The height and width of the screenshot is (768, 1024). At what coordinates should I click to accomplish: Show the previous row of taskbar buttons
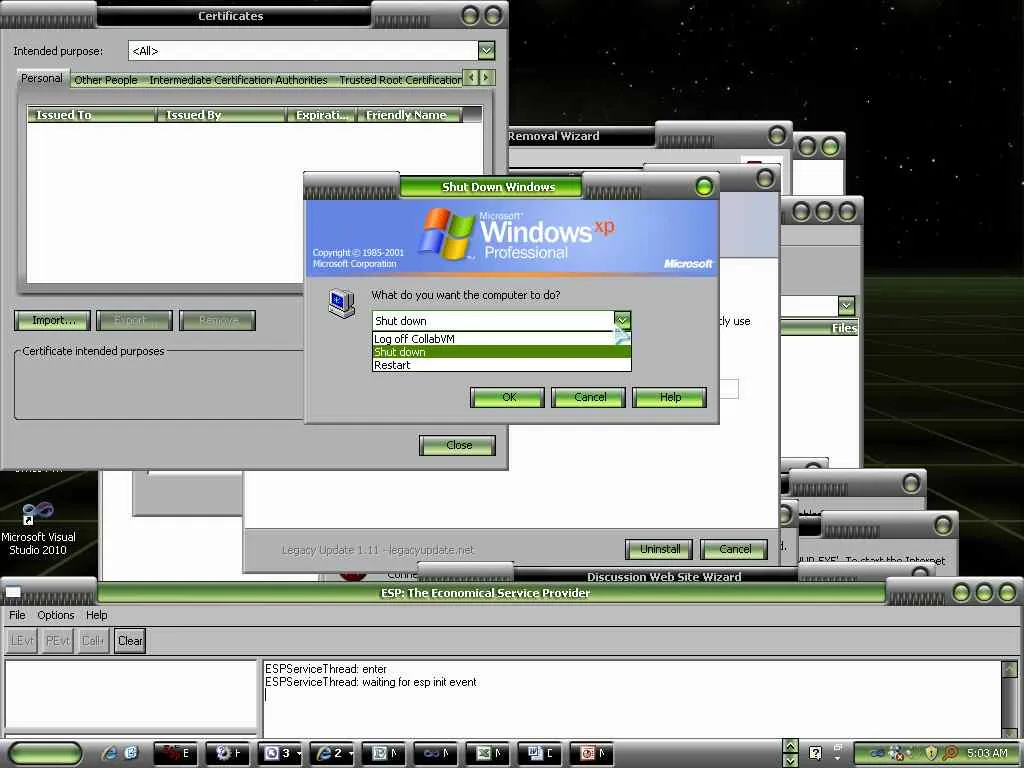pos(790,746)
